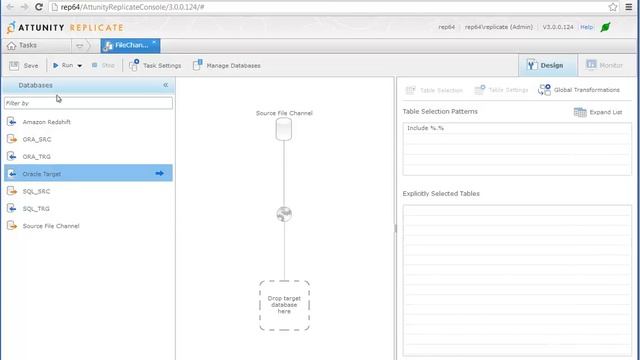Viewport: 640px width, 360px height.
Task: Click the panel splitter handle
Action: (x=395, y=229)
